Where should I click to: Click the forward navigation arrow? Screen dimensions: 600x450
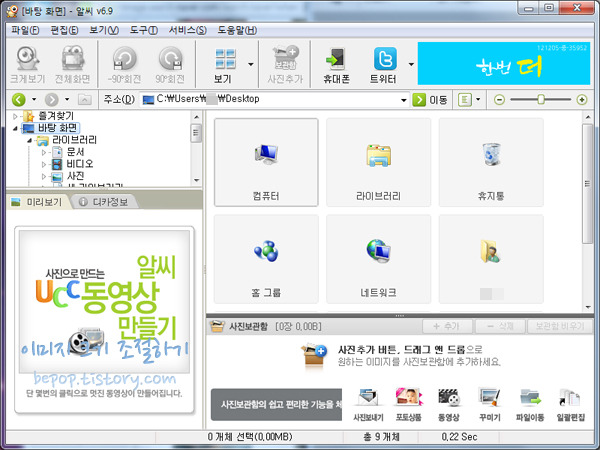click(52, 100)
